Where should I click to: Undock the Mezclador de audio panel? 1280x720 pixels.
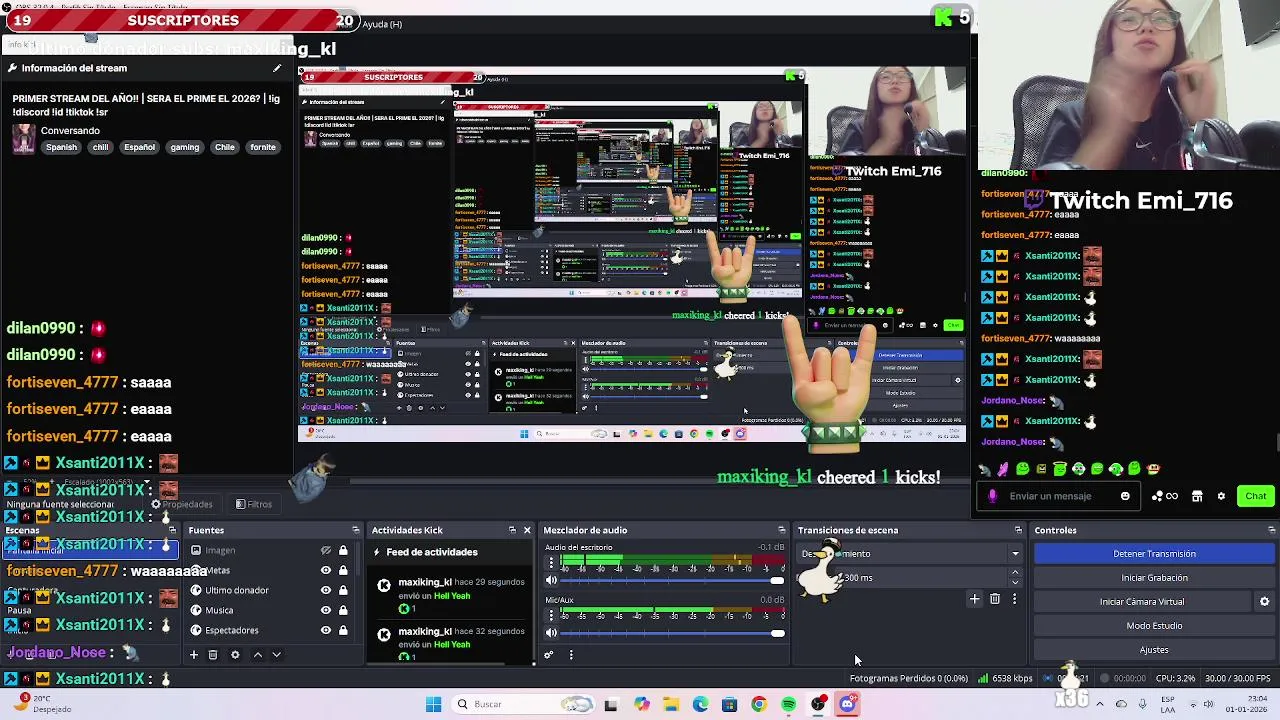pyautogui.click(x=782, y=530)
